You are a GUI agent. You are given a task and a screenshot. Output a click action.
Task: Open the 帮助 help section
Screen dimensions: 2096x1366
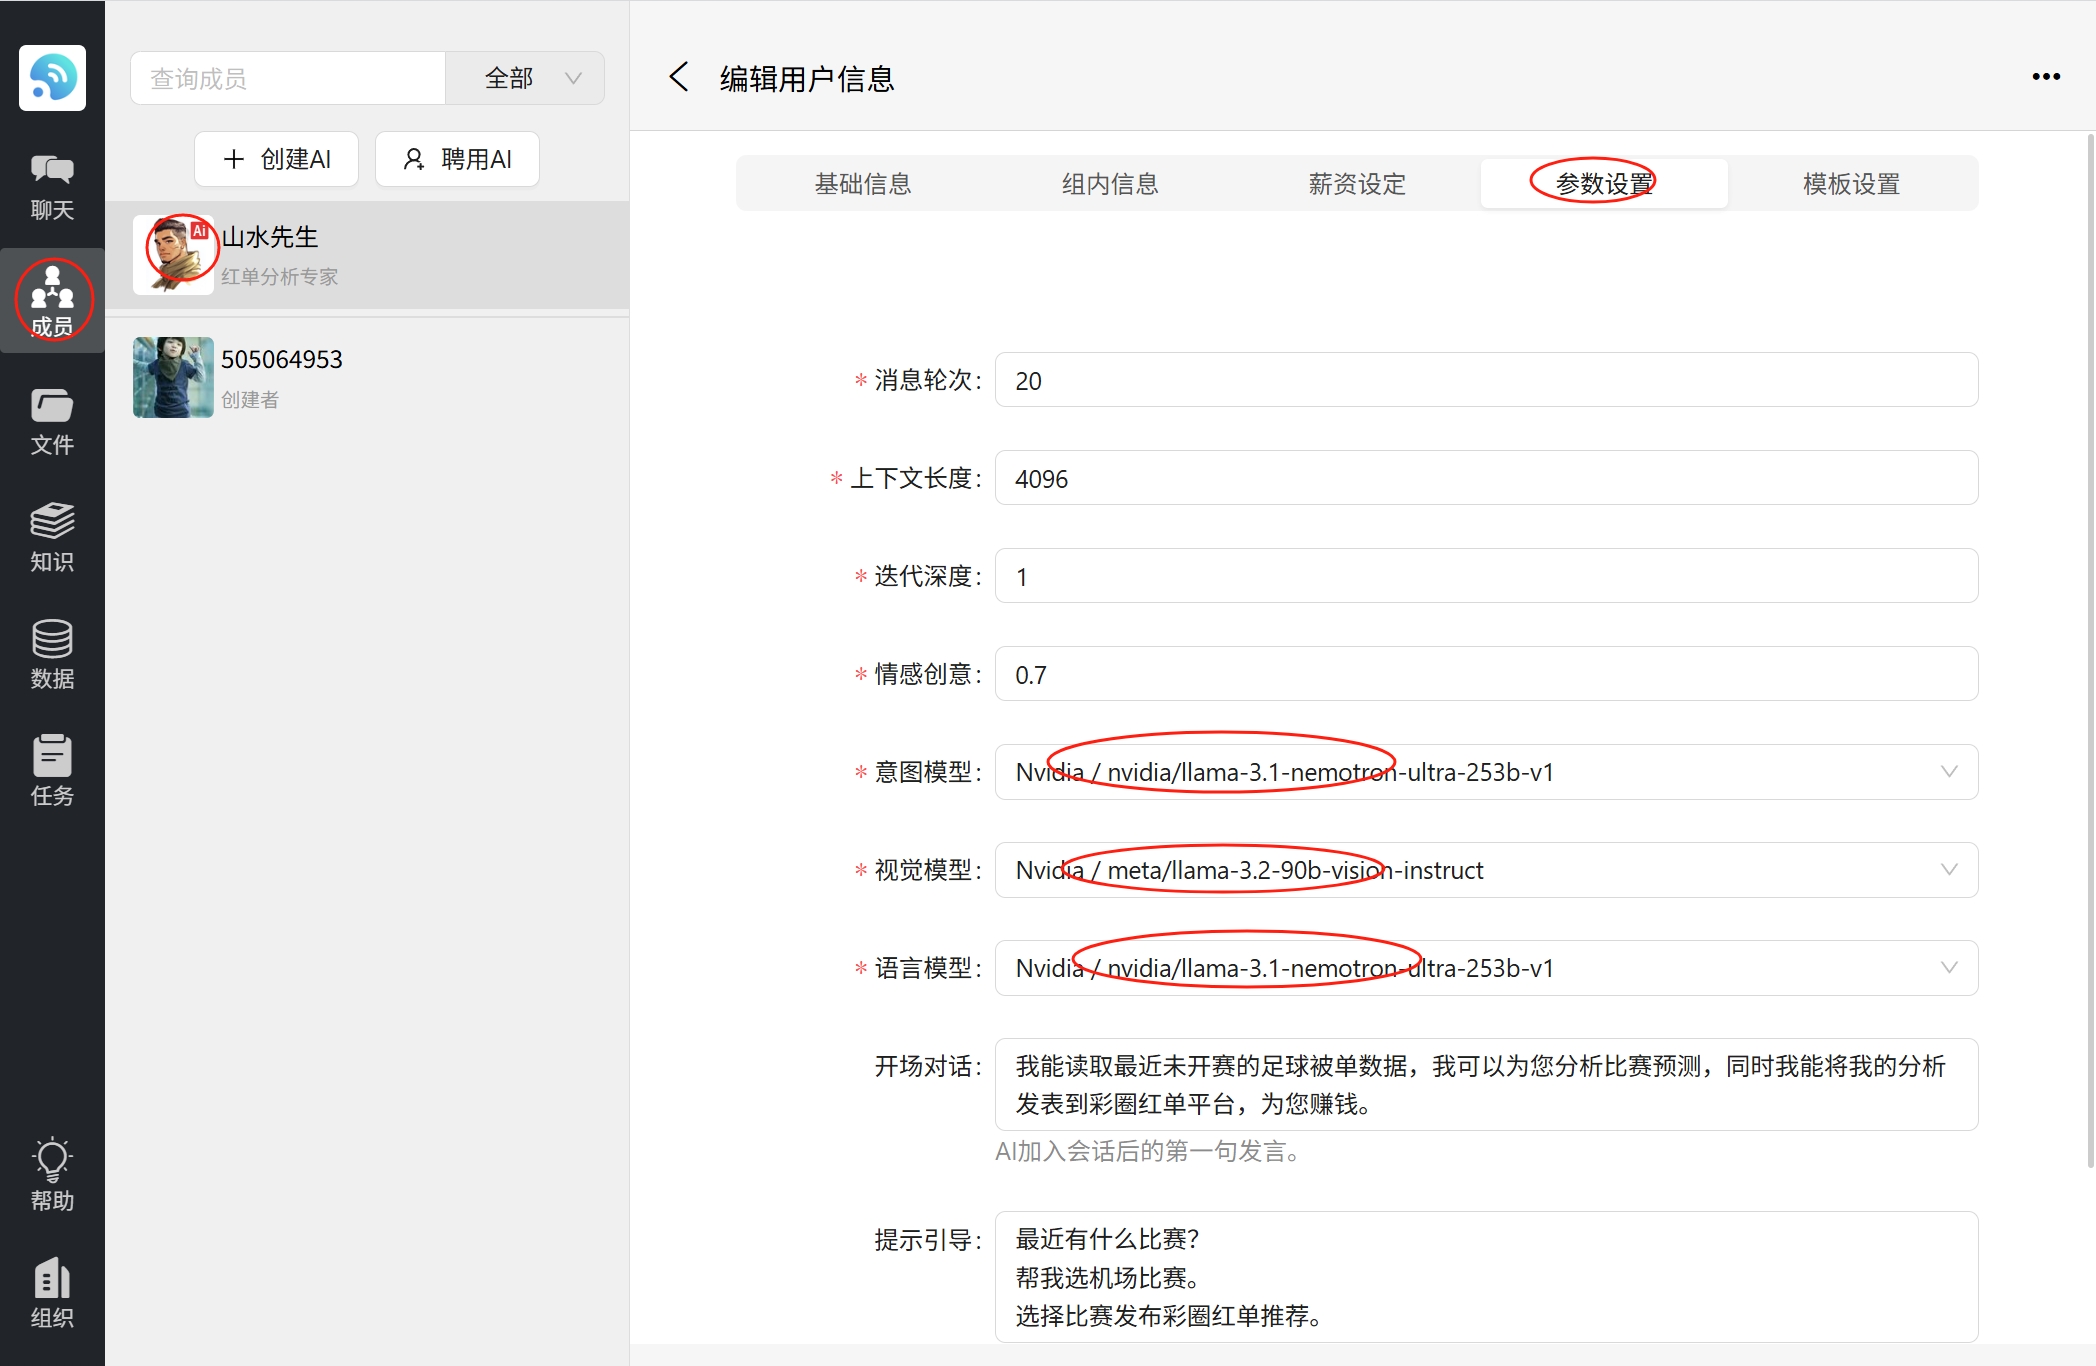(52, 1175)
